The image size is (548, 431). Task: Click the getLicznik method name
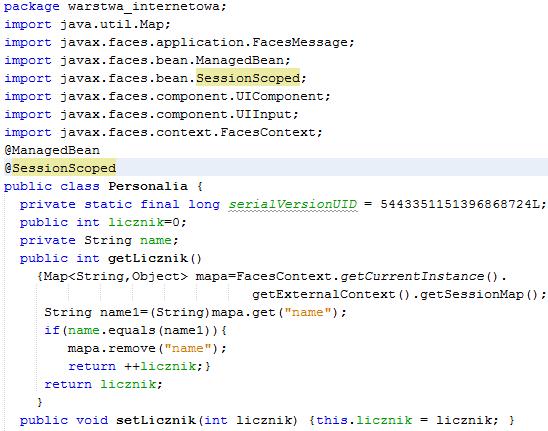[x=148, y=259]
